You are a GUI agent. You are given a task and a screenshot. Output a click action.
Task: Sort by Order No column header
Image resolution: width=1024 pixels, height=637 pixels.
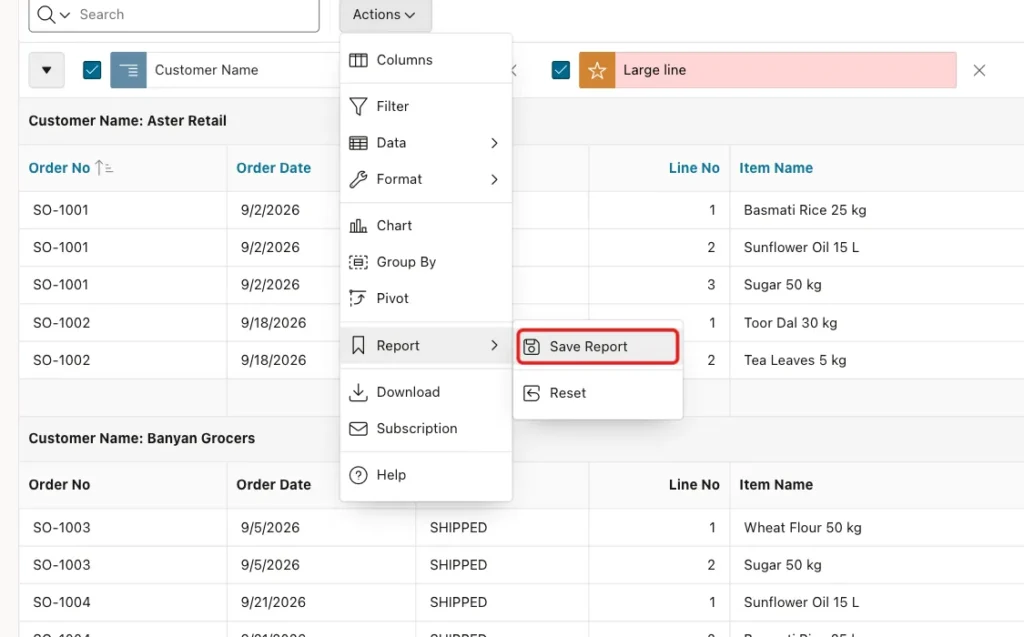click(x=59, y=168)
